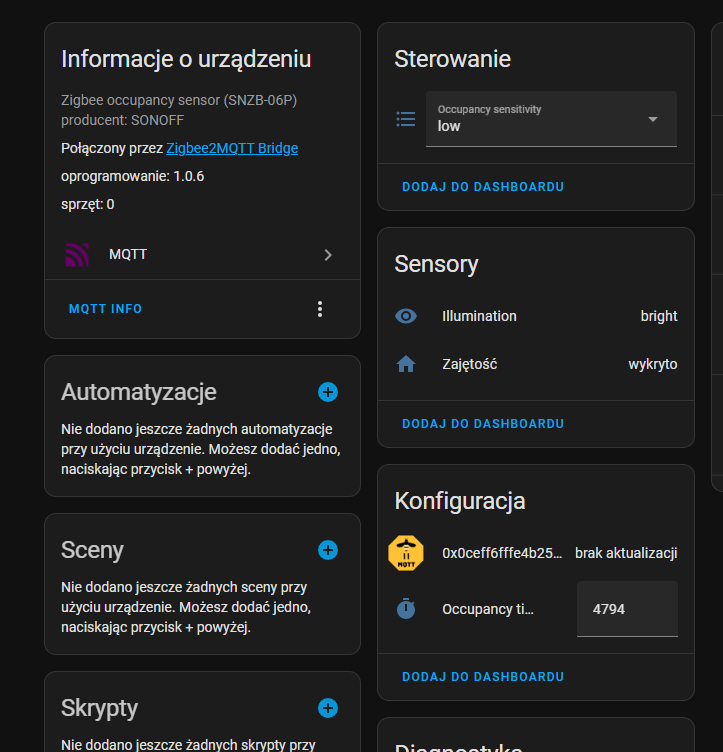
Task: Add a new scene with plus icon
Action: (327, 550)
